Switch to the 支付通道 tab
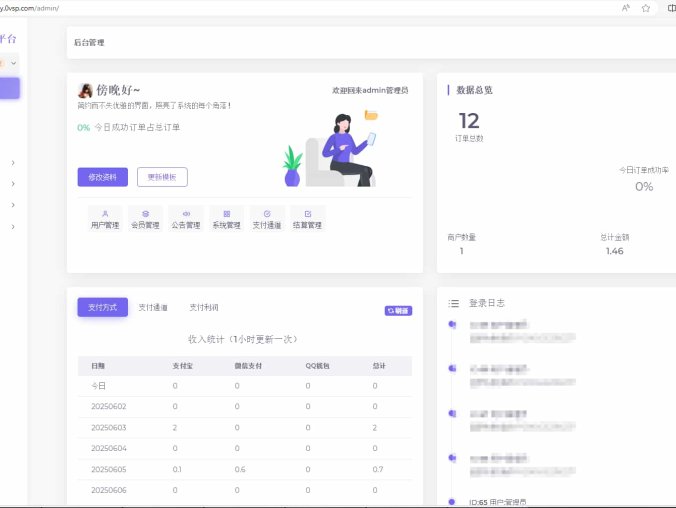676x508 pixels. click(153, 307)
